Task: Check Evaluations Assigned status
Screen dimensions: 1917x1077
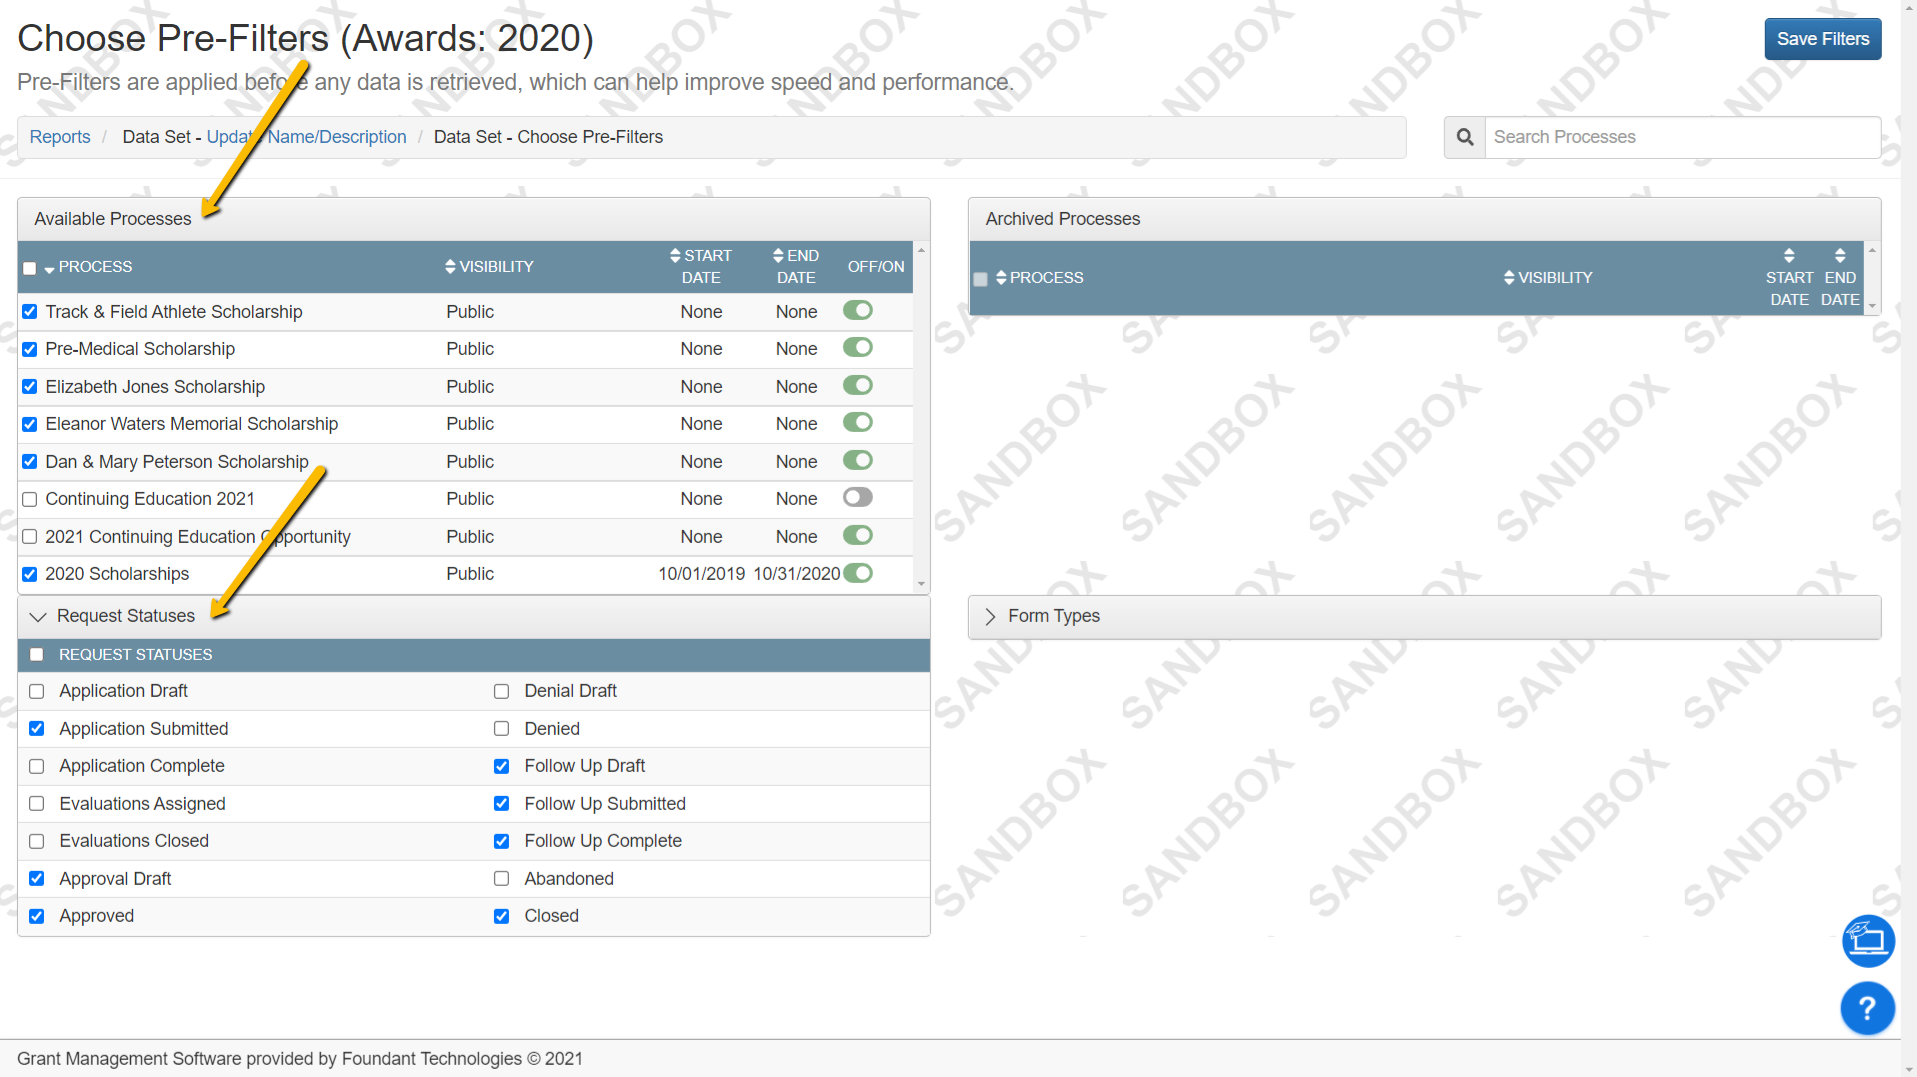Action: 37,804
